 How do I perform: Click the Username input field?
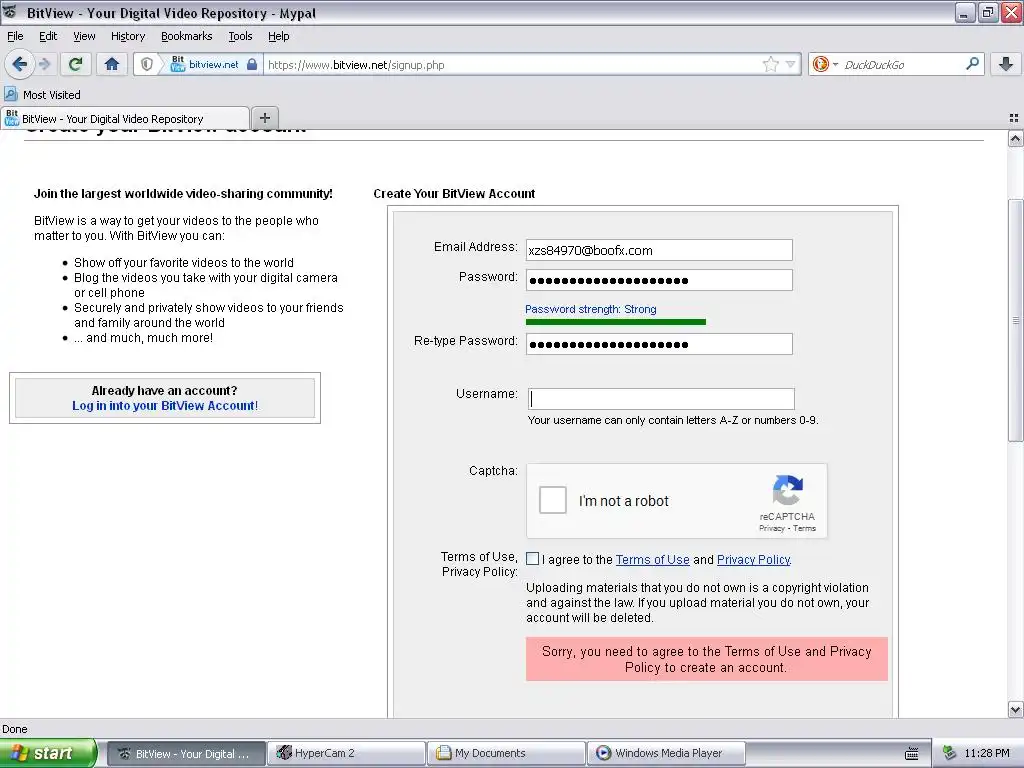(x=661, y=398)
